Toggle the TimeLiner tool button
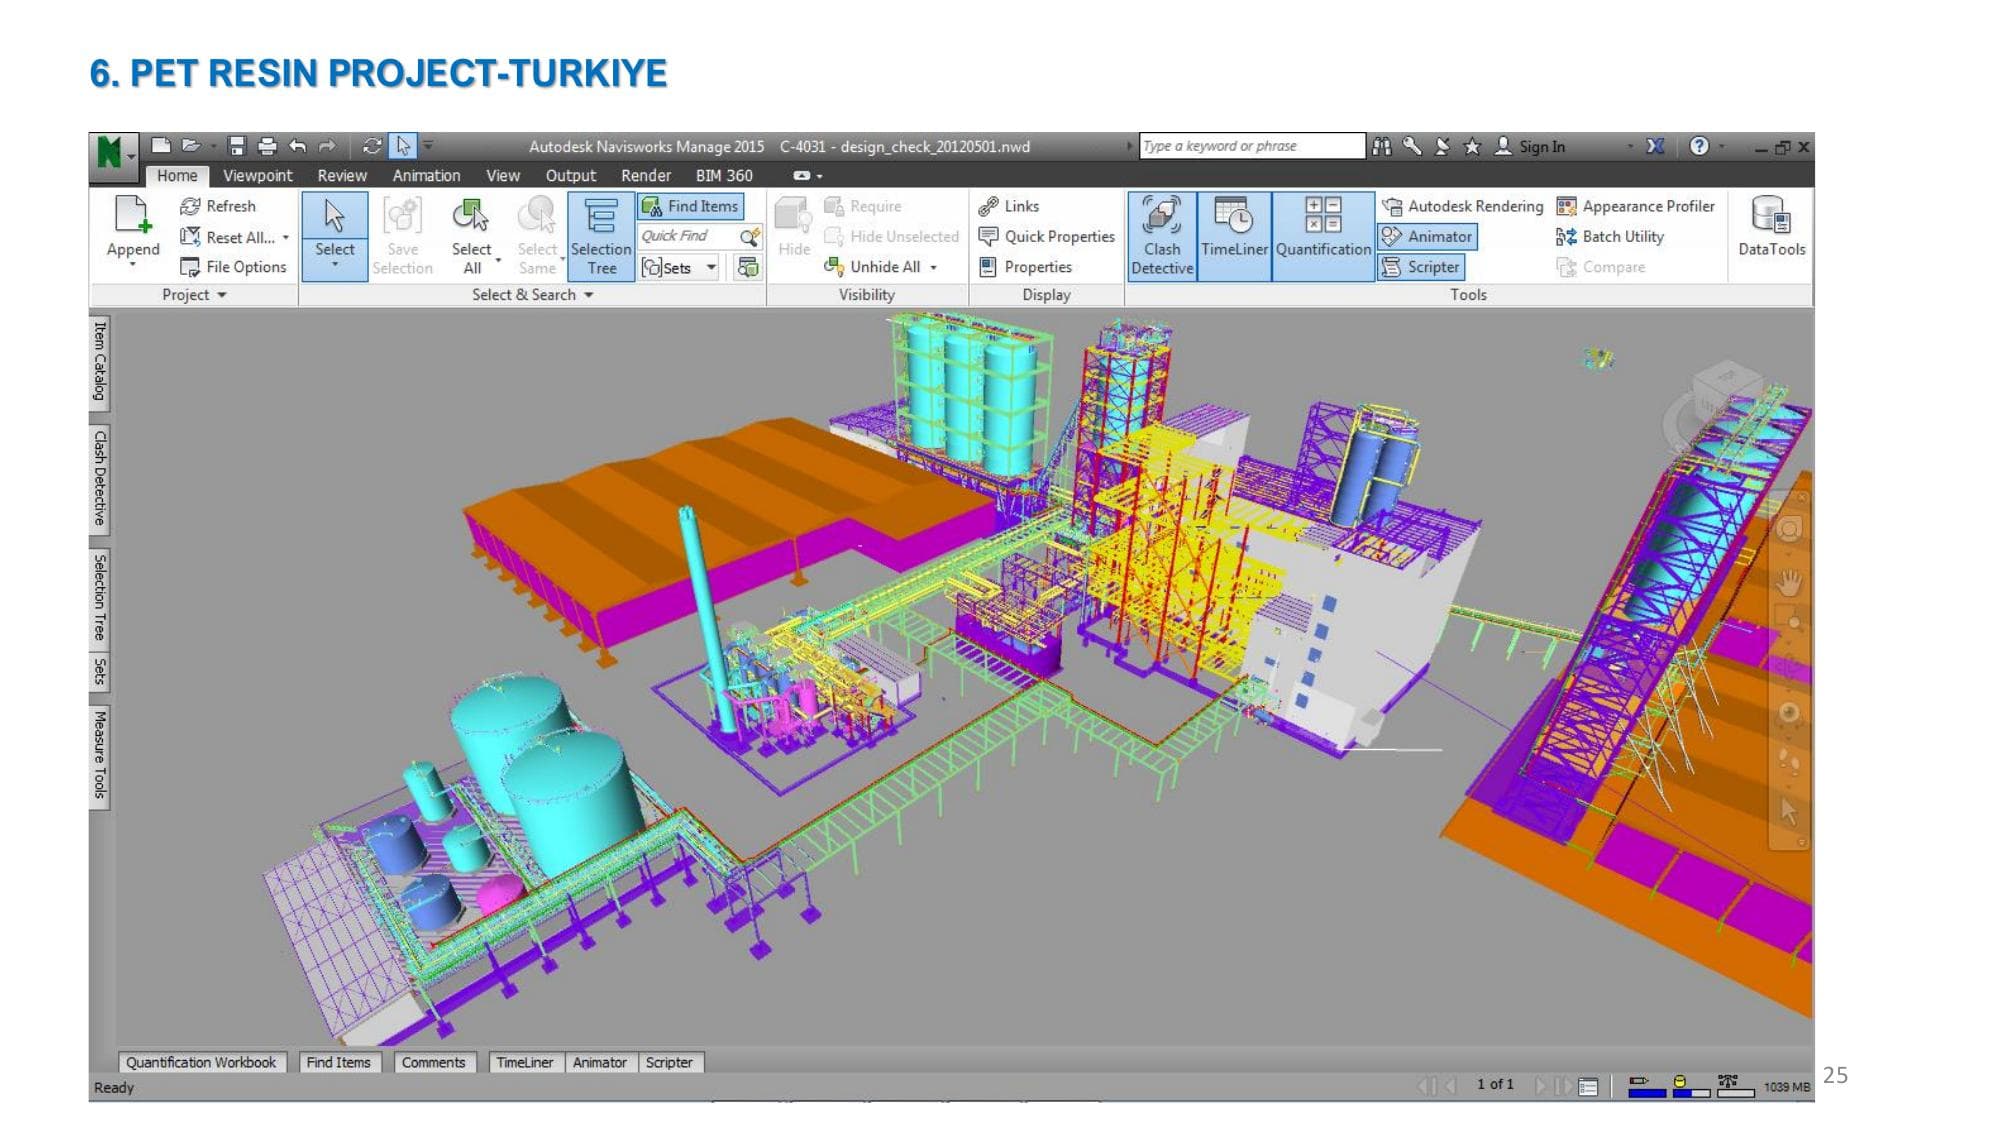Viewport: 2000px width, 1125px height. click(1234, 236)
